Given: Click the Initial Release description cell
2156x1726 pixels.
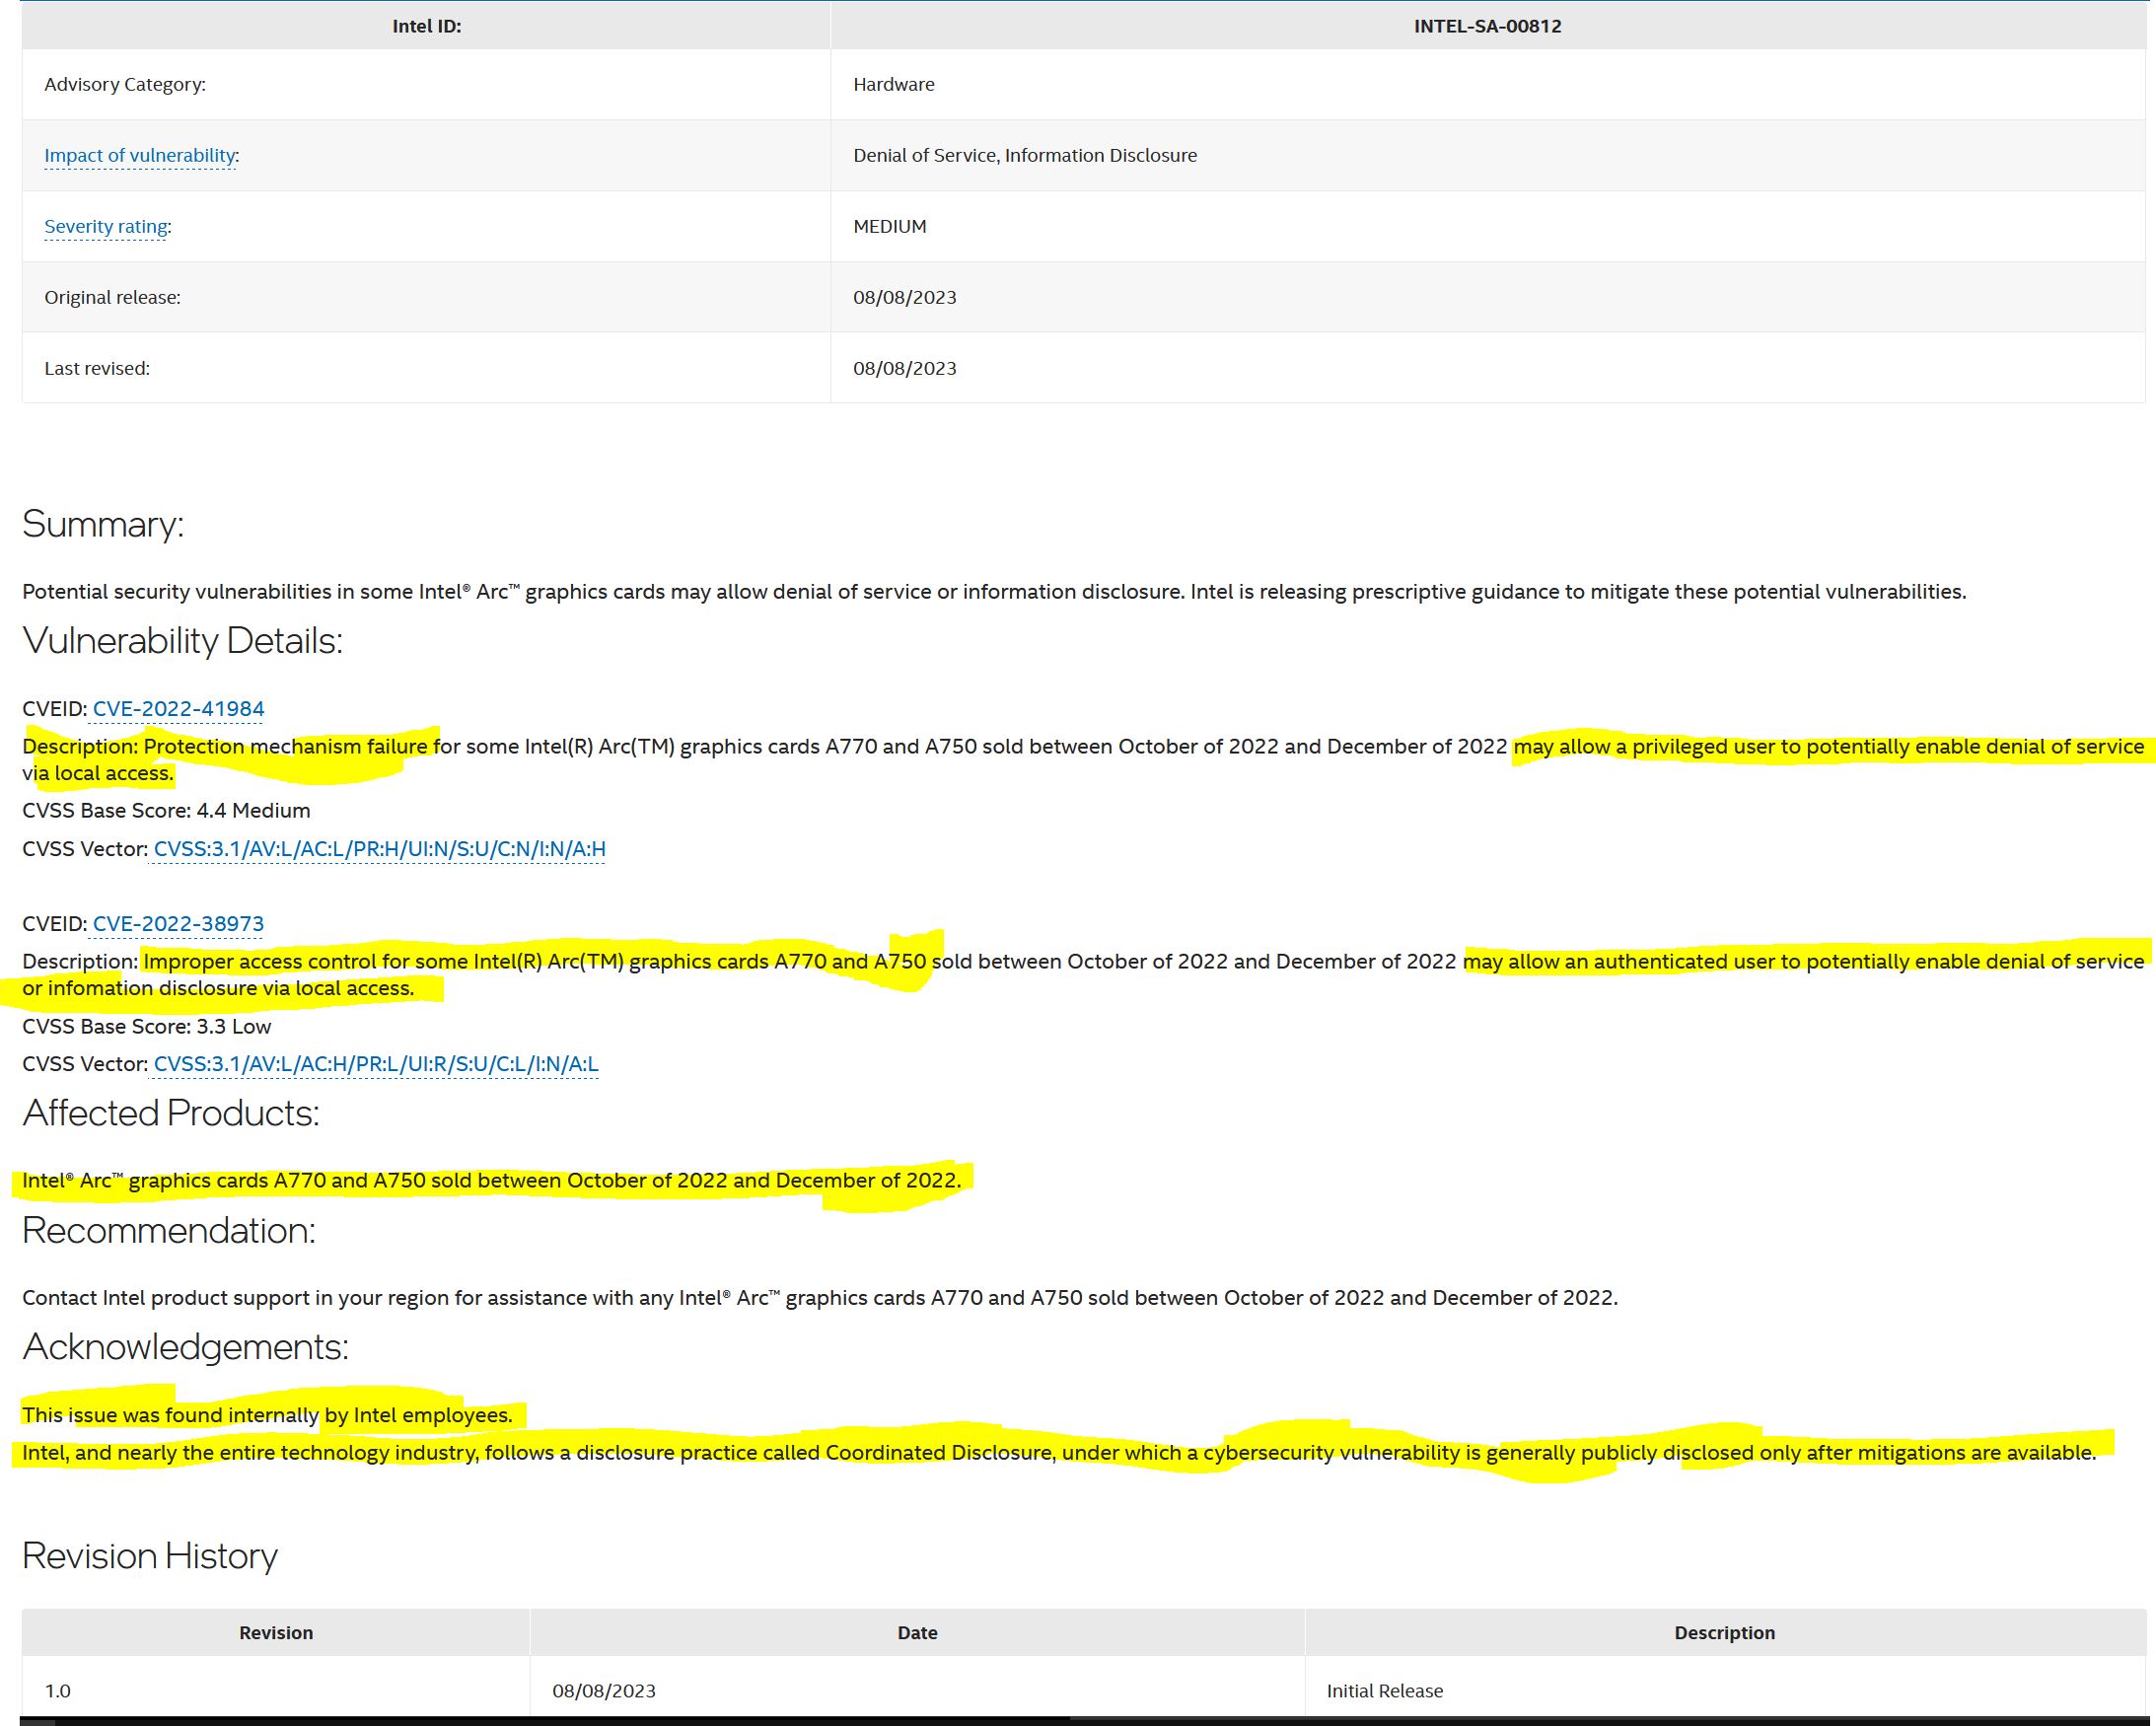Looking at the screenshot, I should [1384, 1691].
